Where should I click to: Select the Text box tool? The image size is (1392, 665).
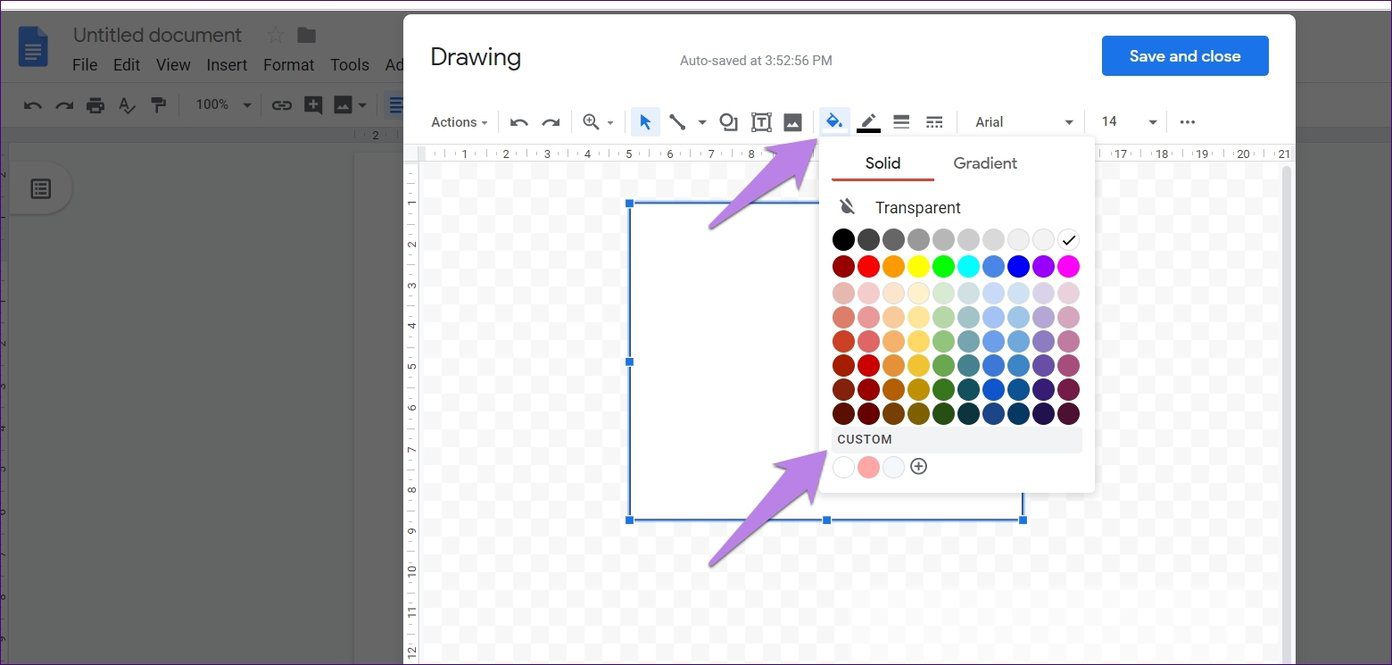point(761,122)
